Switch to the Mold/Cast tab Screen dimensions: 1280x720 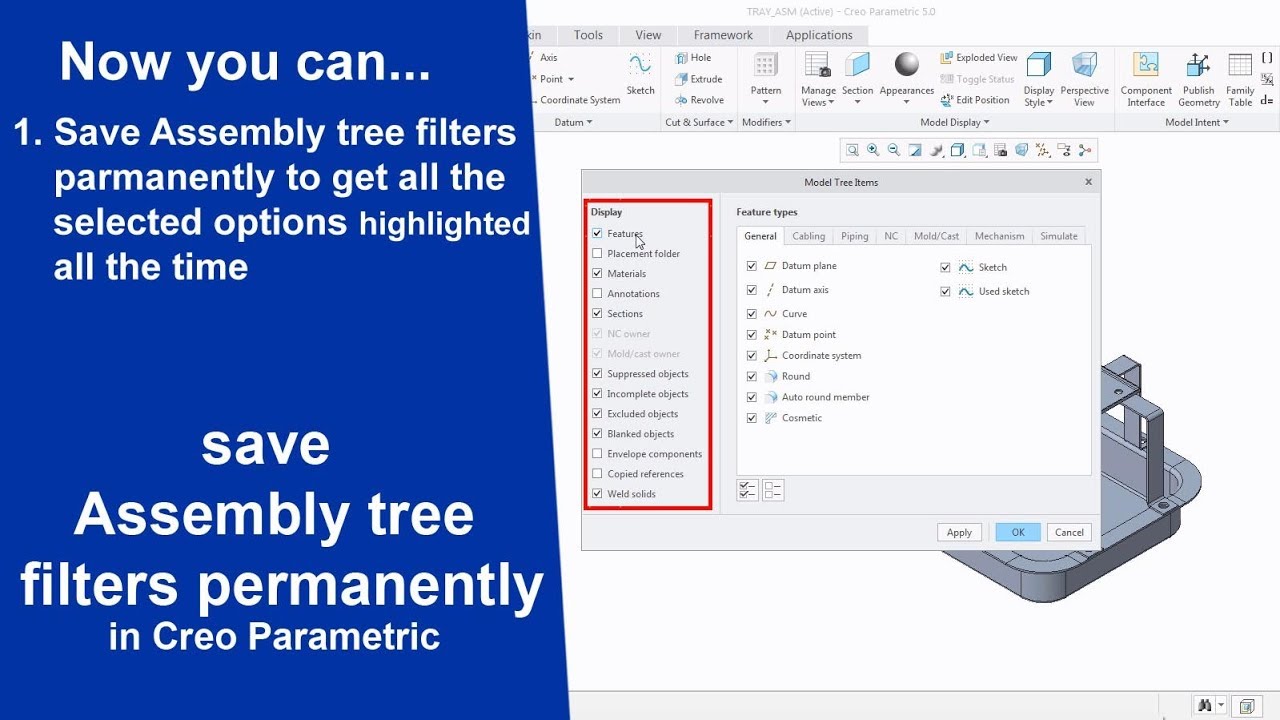coord(936,236)
